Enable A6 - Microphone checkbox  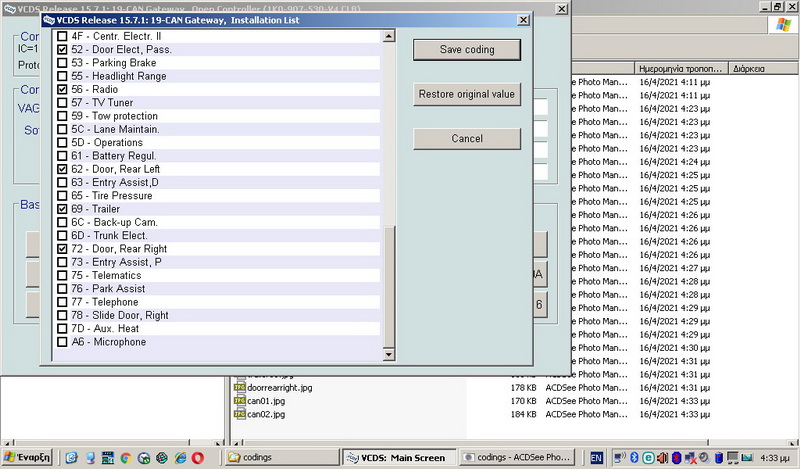coord(62,341)
